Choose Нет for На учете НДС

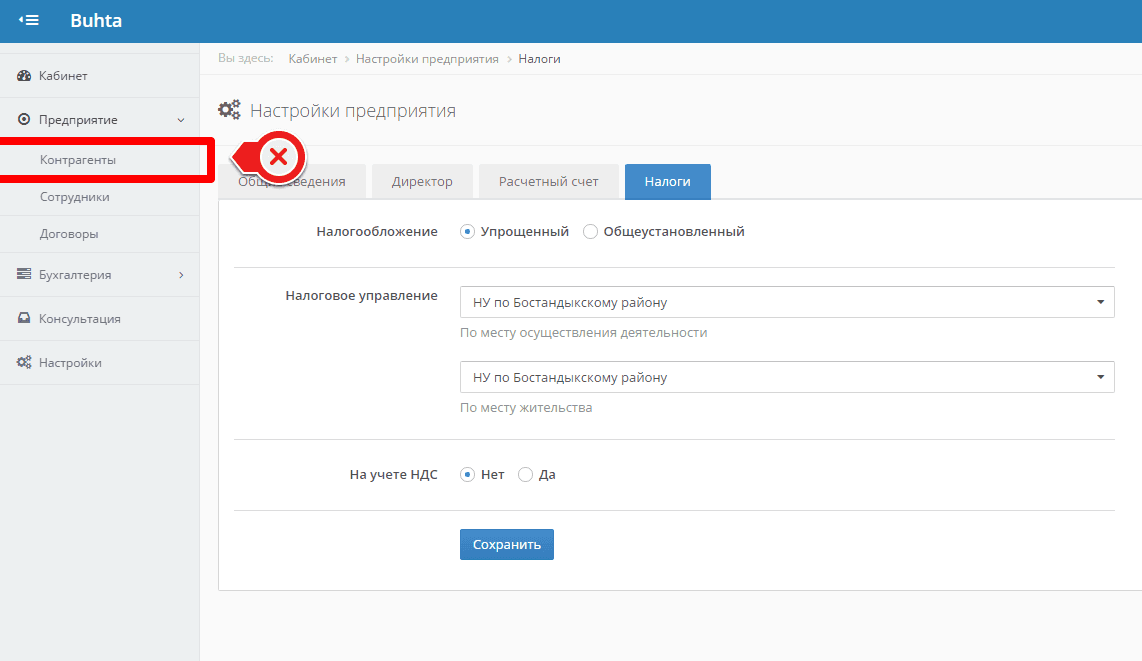coord(468,475)
